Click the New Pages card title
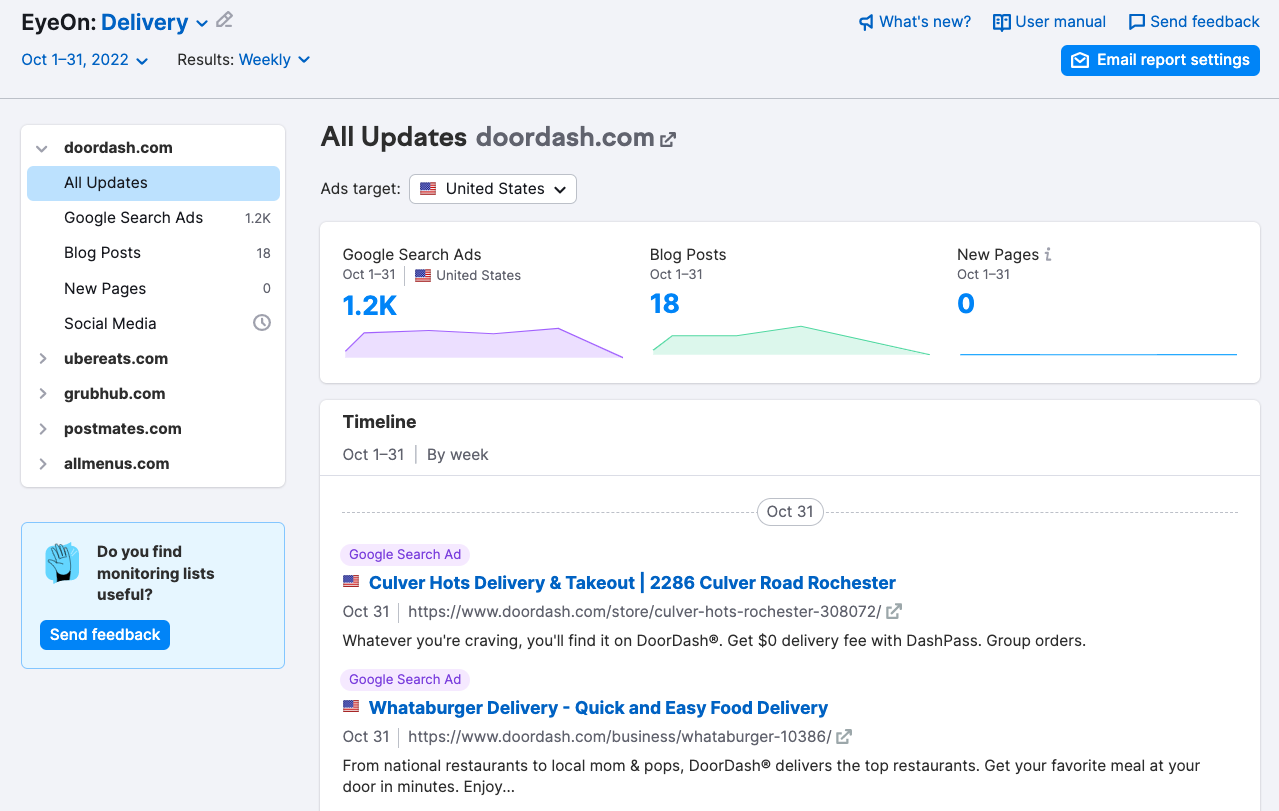The image size is (1279, 811). click(998, 255)
